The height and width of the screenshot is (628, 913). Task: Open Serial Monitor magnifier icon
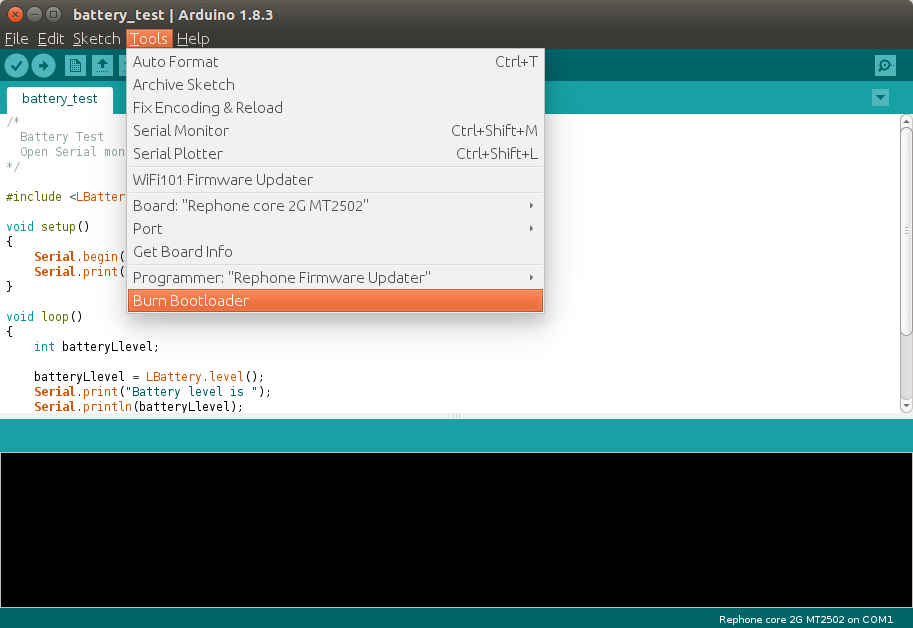coord(885,66)
